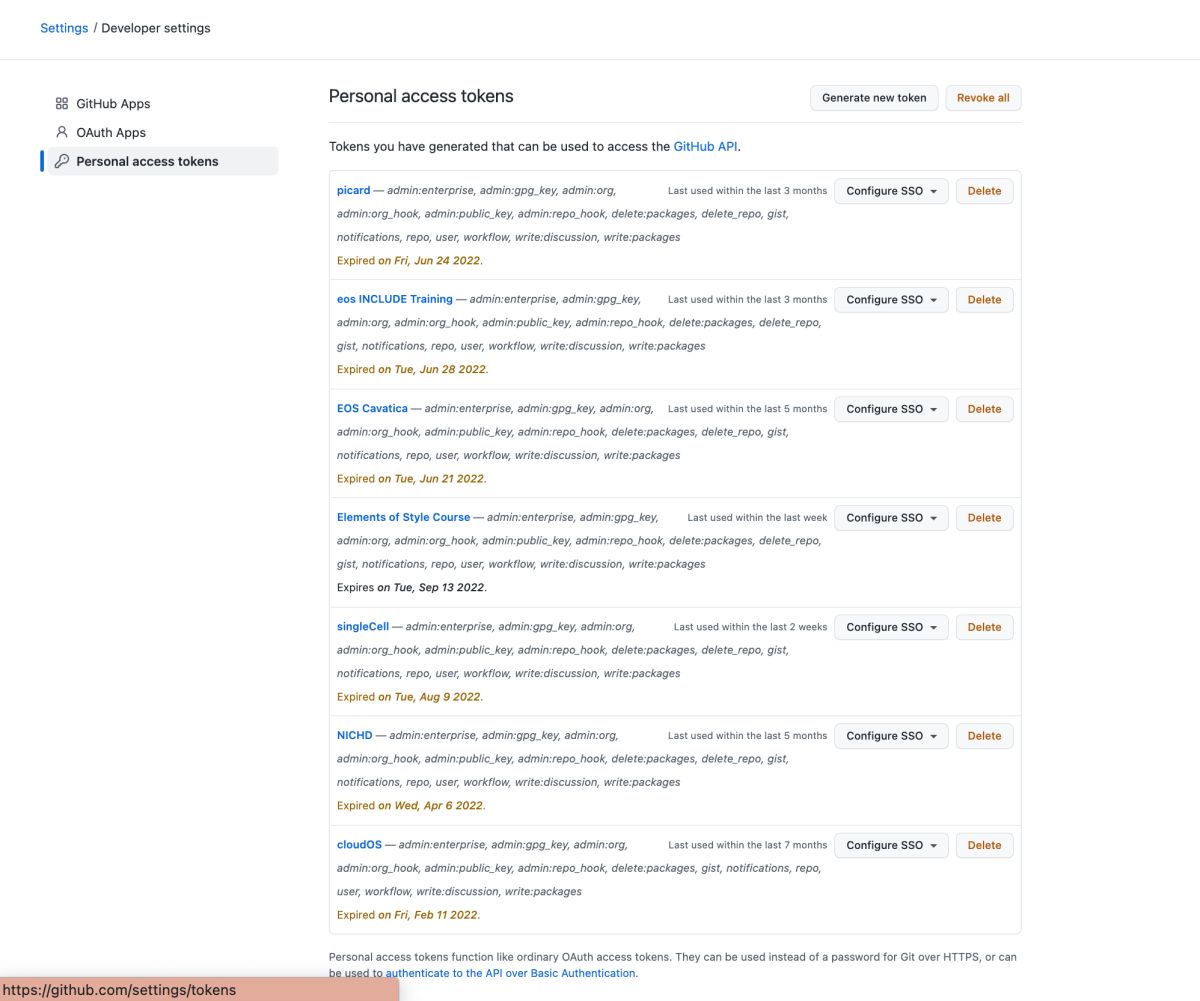Go to Settings breadcrumb link

point(64,28)
